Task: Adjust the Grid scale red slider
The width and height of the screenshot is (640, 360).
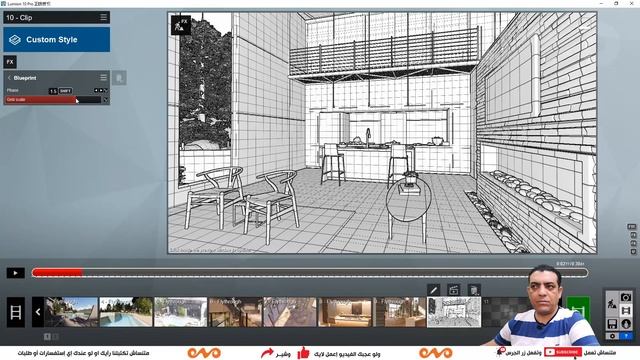Action: tap(53, 100)
